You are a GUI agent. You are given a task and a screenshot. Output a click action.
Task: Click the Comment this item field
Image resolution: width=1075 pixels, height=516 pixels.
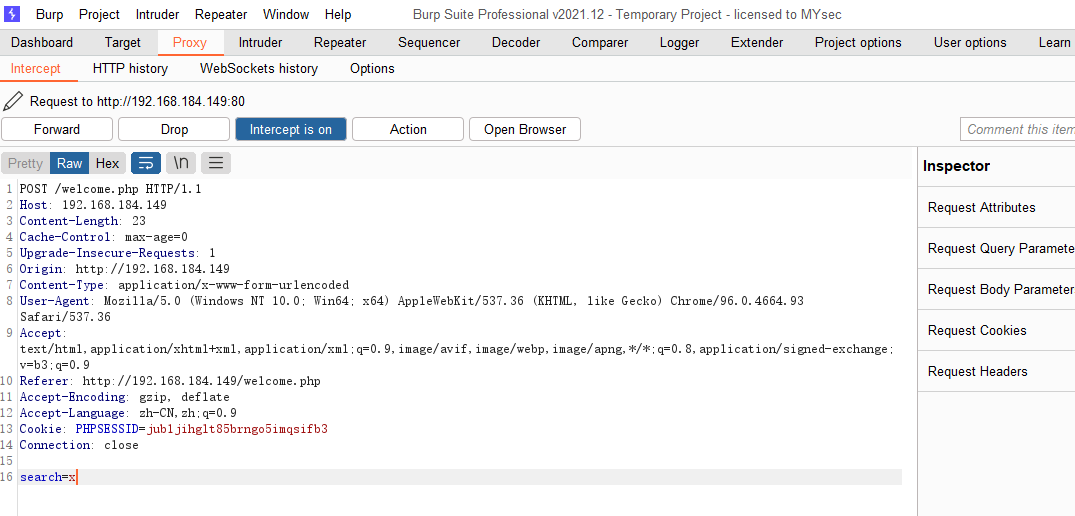click(x=1017, y=130)
